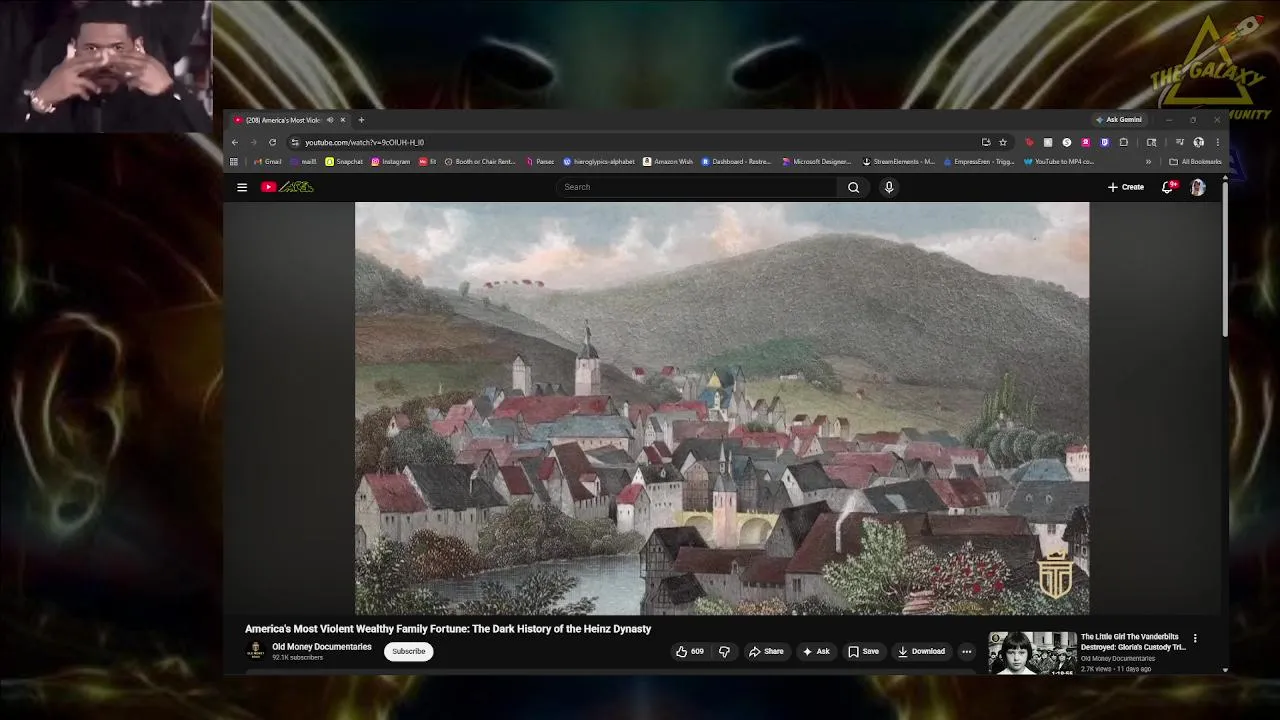
Task: Subscribe to Old Money Documentaries
Action: click(408, 651)
